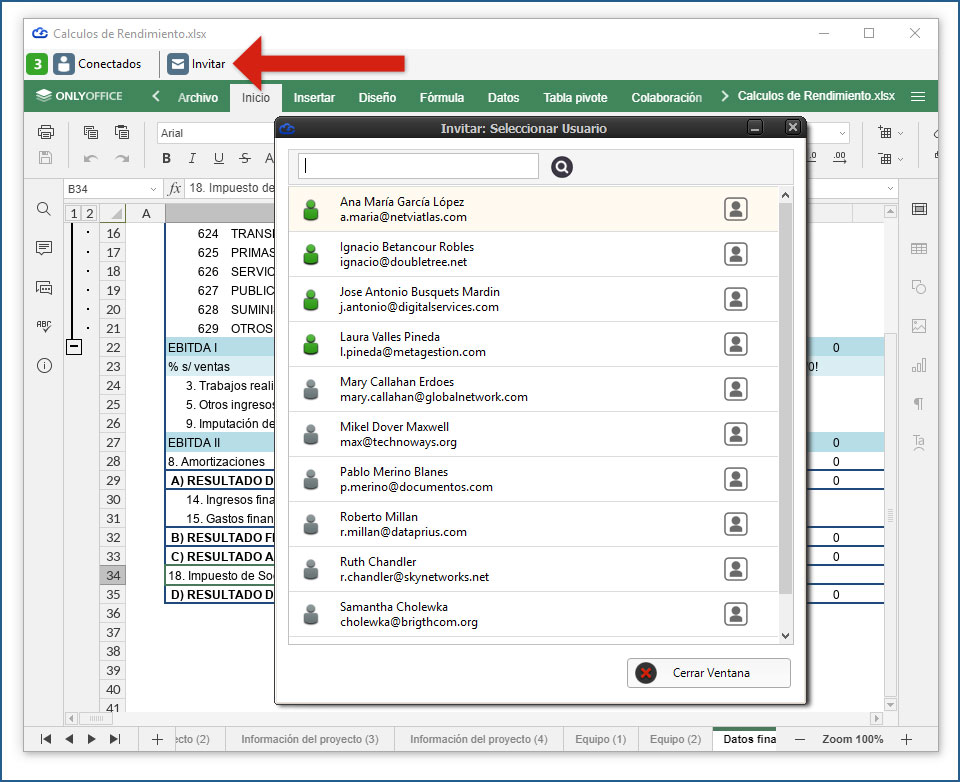Collapse row group with minus button

point(74,347)
